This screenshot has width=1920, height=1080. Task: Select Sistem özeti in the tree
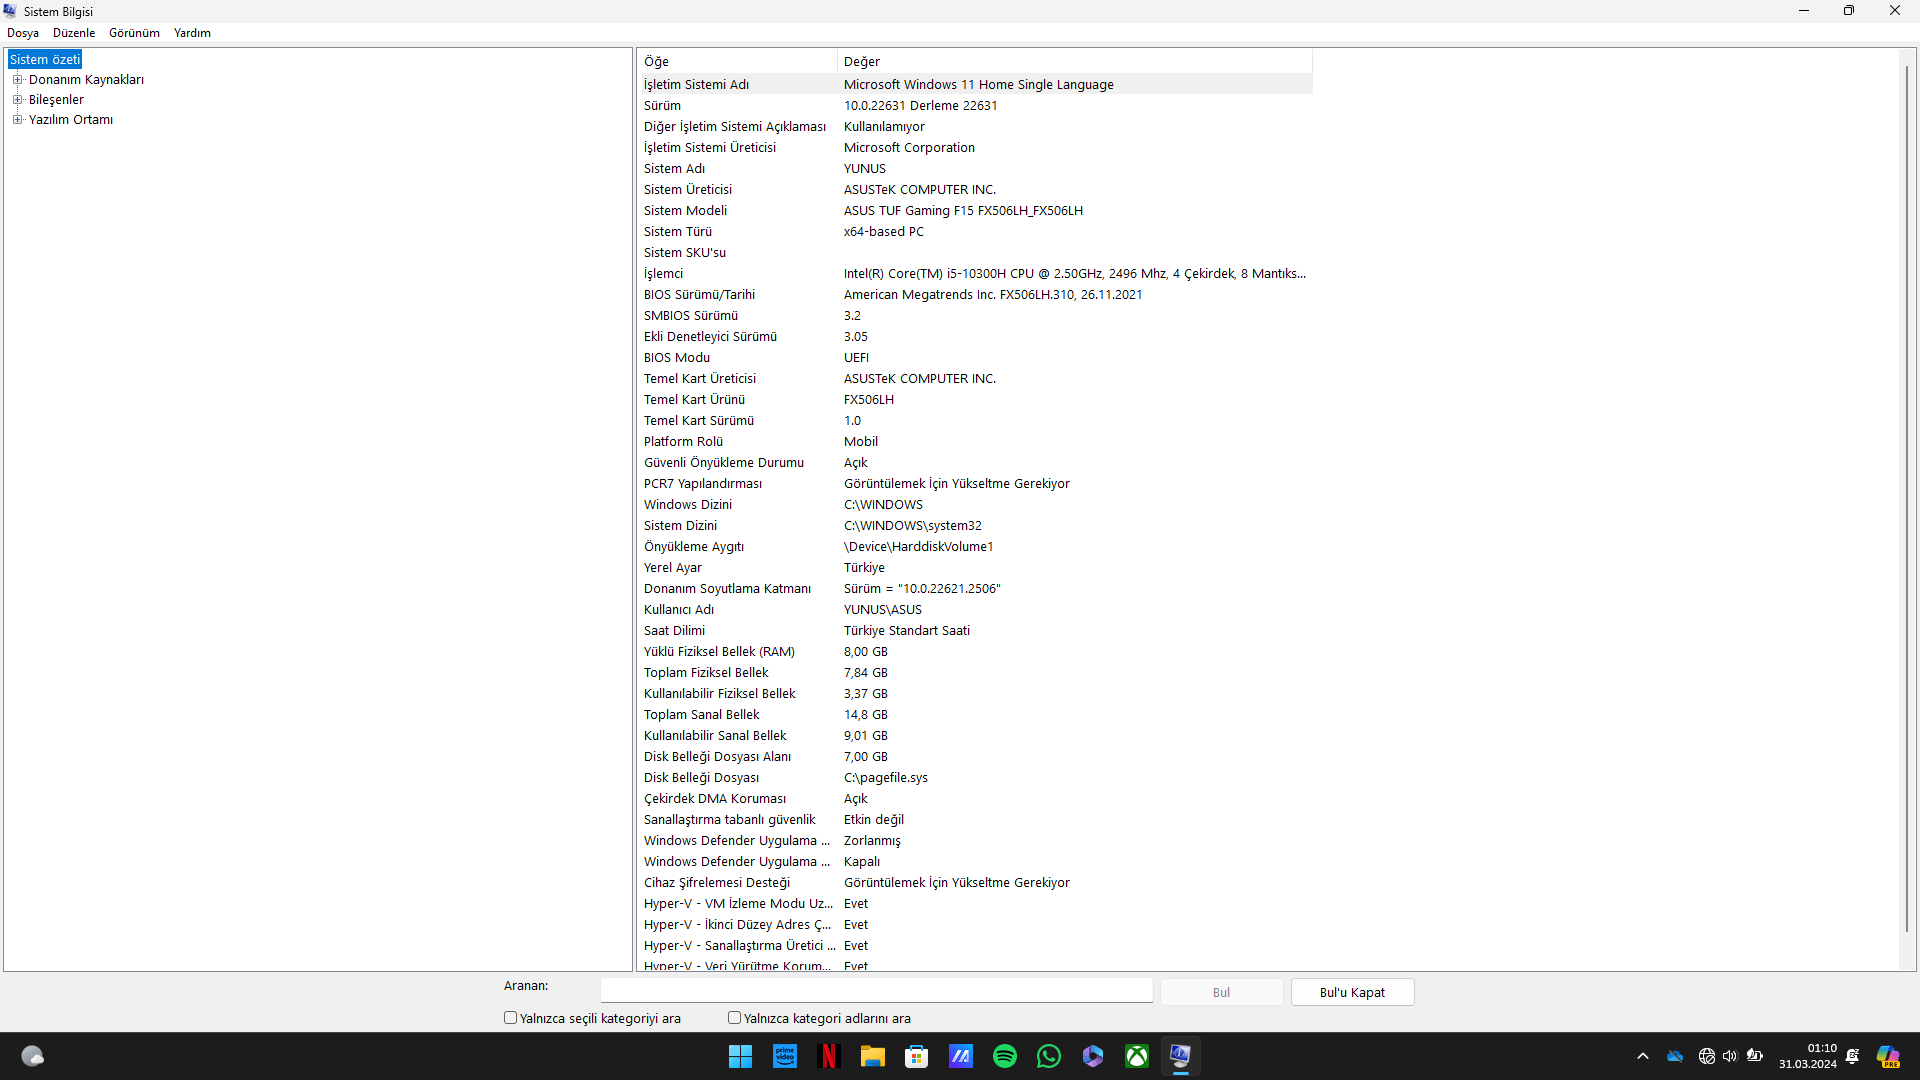[x=45, y=60]
